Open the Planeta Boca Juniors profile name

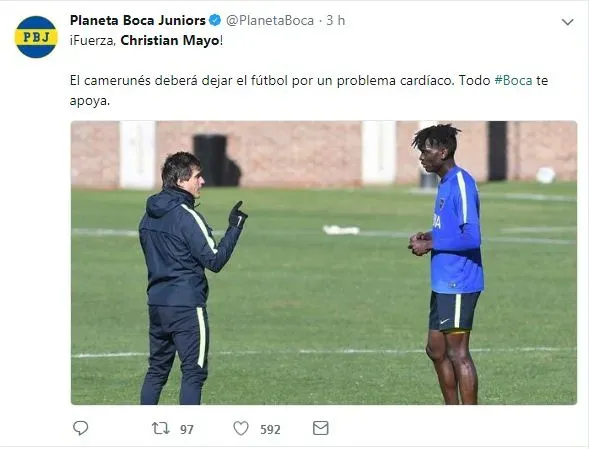(x=137, y=20)
